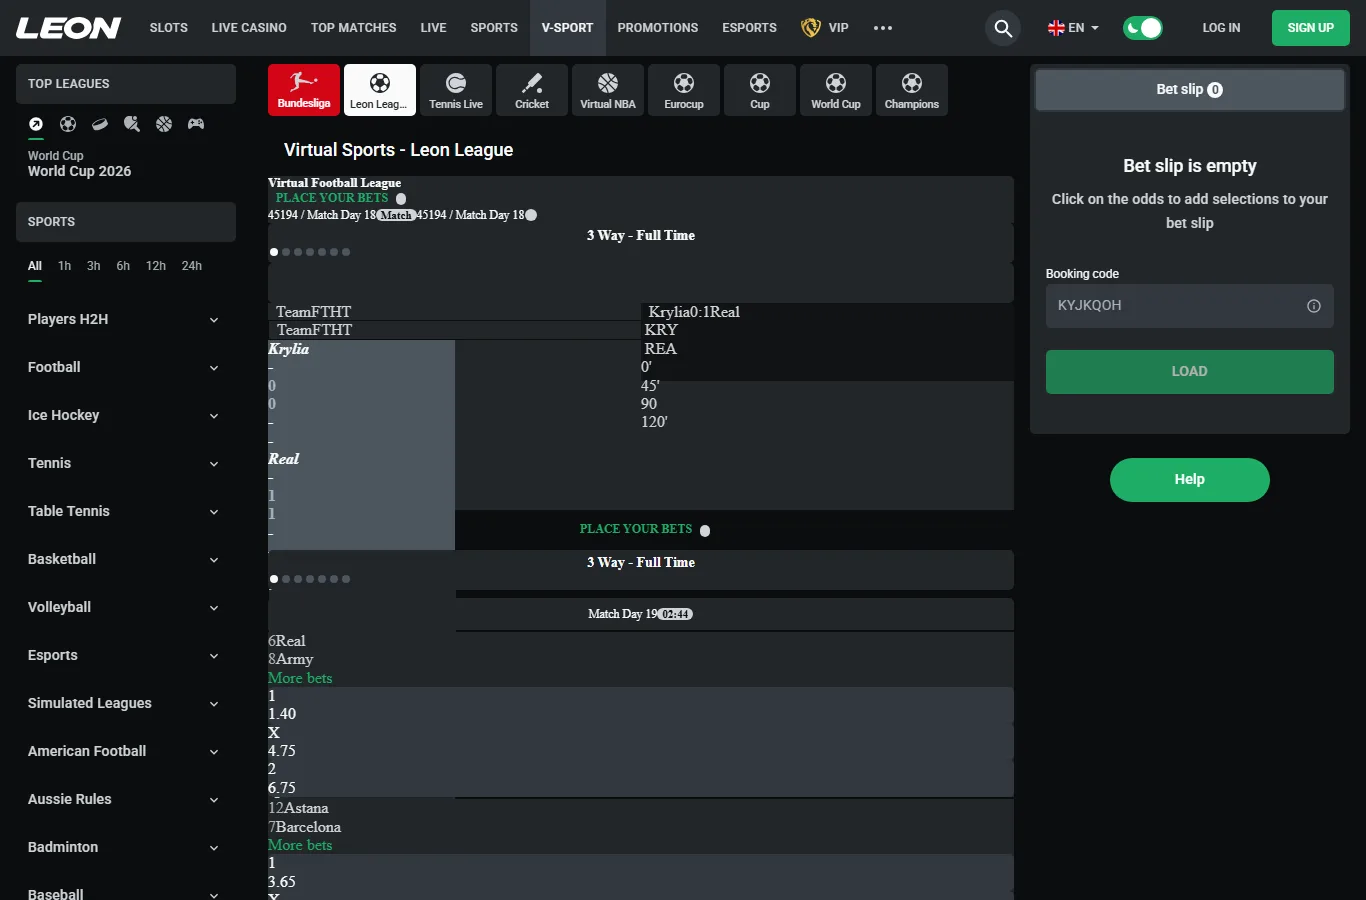Select the 1h time filter
1366x900 pixels.
64,266
